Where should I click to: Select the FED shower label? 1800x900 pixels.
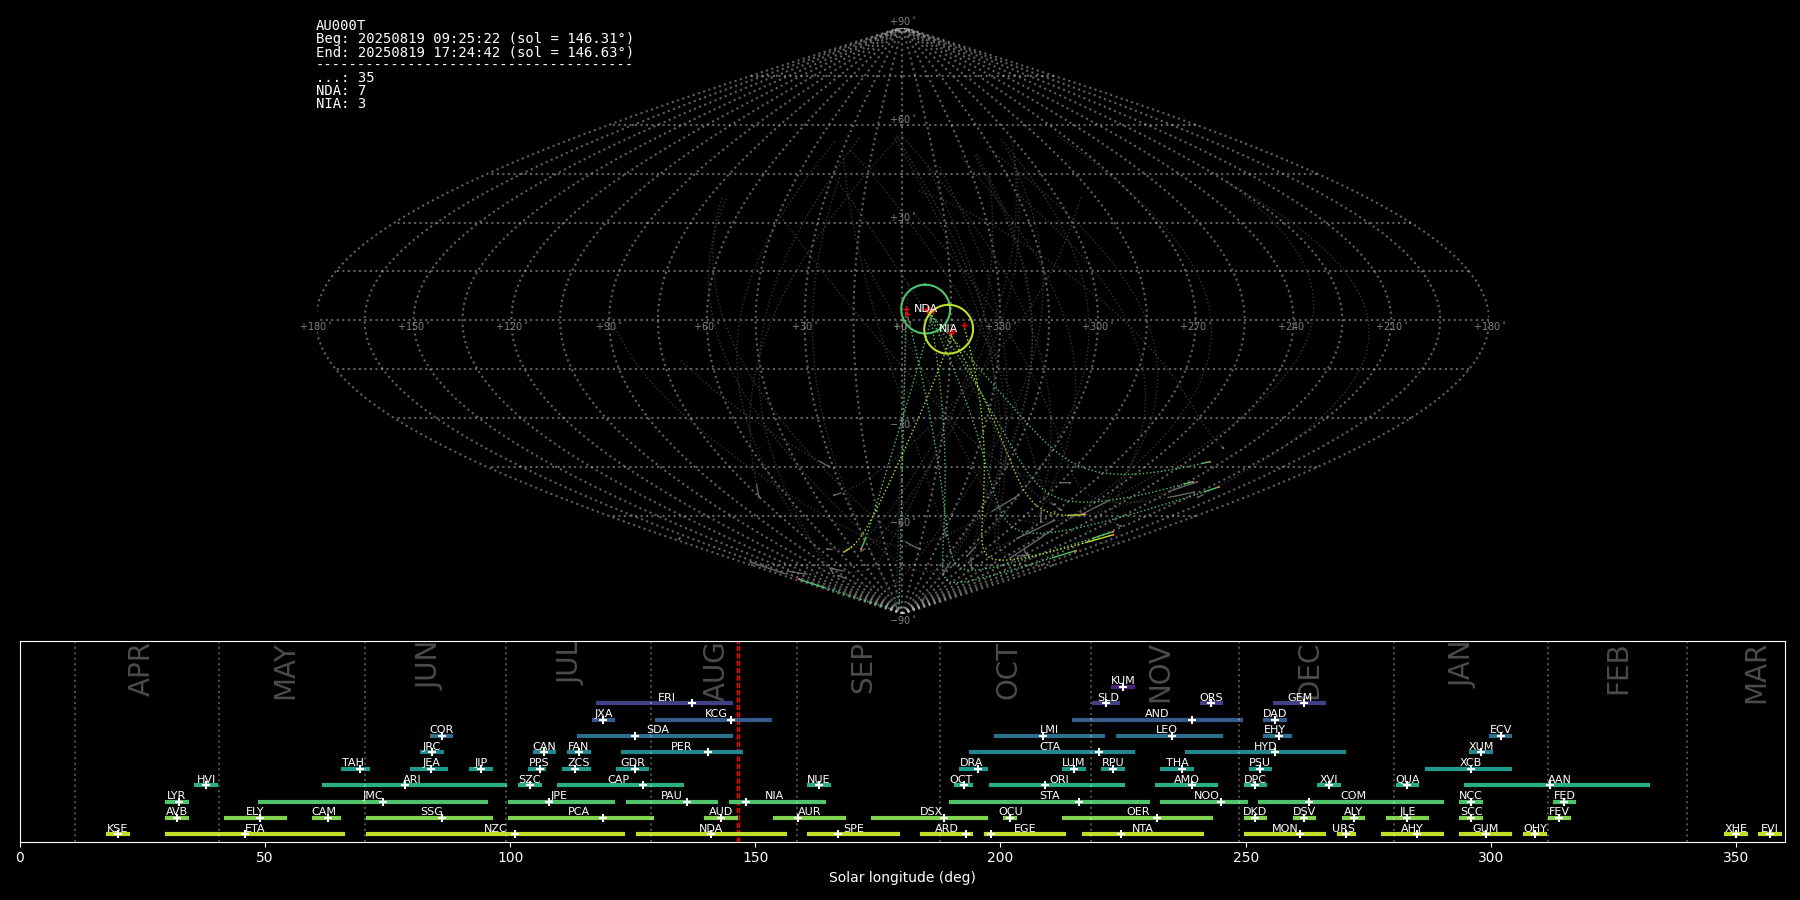pyautogui.click(x=1564, y=796)
